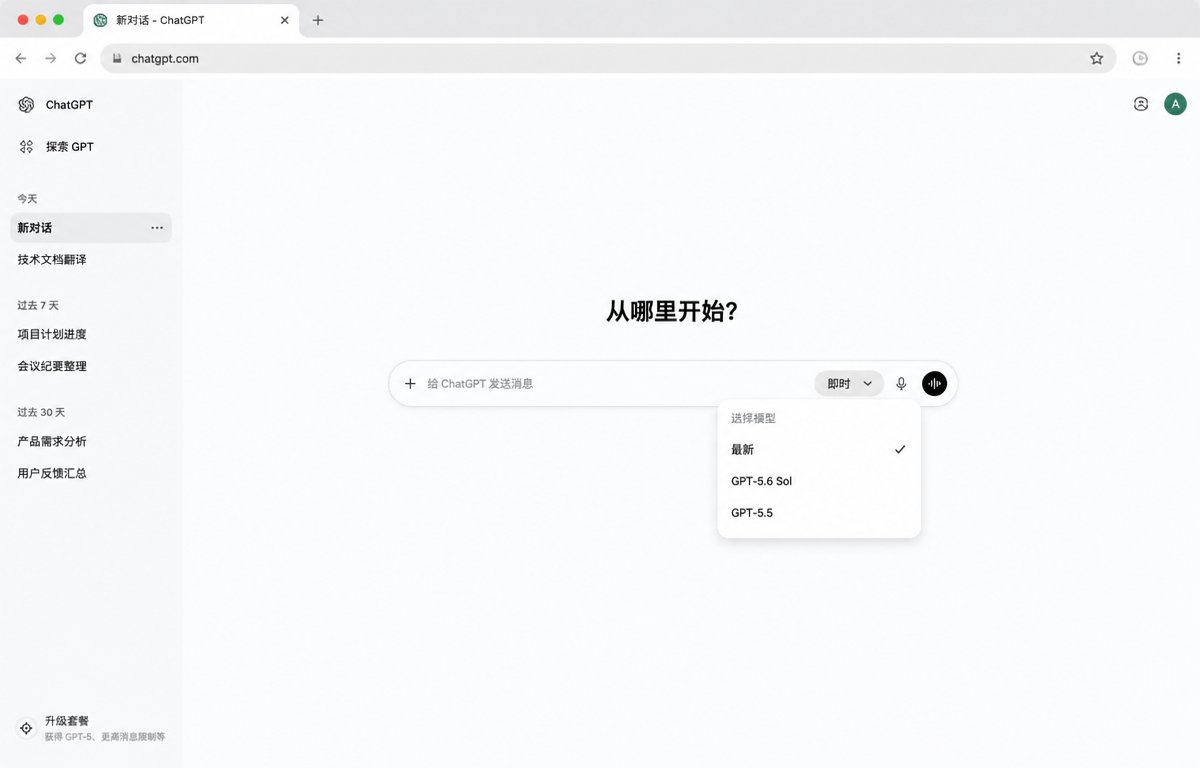Open a new browser tab with plus
The image size is (1200, 768).
tap(318, 20)
